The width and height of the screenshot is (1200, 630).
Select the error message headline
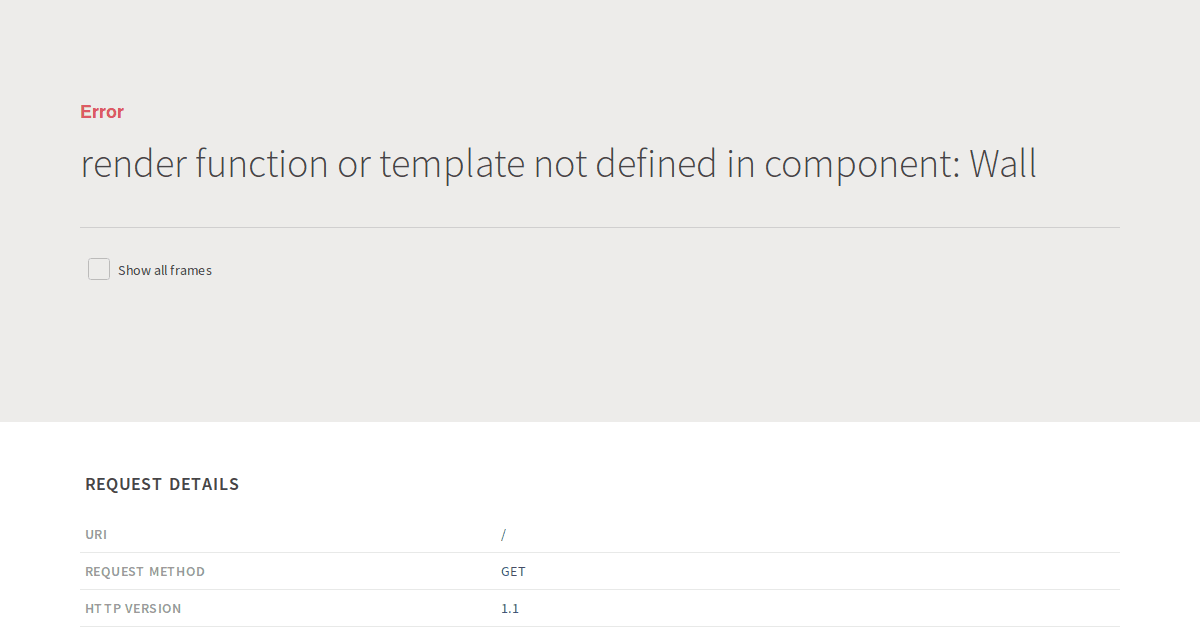[x=557, y=163]
